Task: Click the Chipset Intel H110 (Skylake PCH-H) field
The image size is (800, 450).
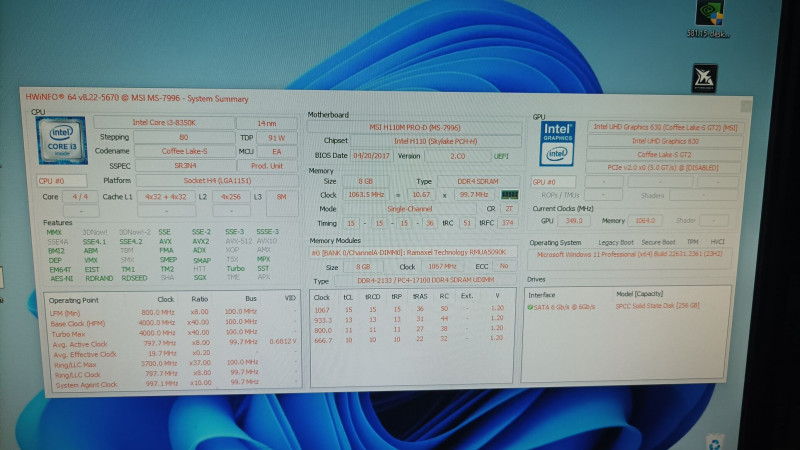Action: click(x=435, y=141)
